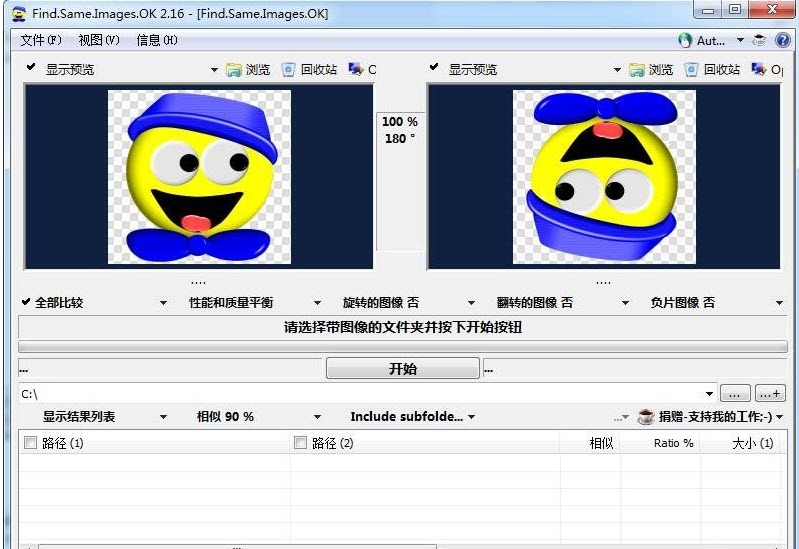This screenshot has width=799, height=549.
Task: Click the right panel browse folder icon
Action: (x=637, y=70)
